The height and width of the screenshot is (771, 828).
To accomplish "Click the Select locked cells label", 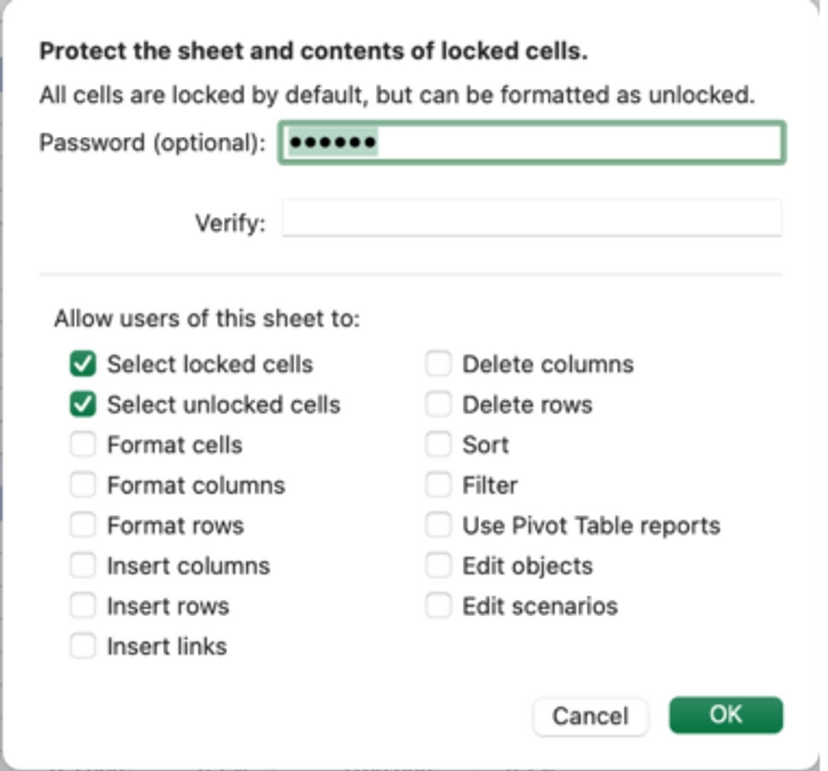I will pos(210,365).
